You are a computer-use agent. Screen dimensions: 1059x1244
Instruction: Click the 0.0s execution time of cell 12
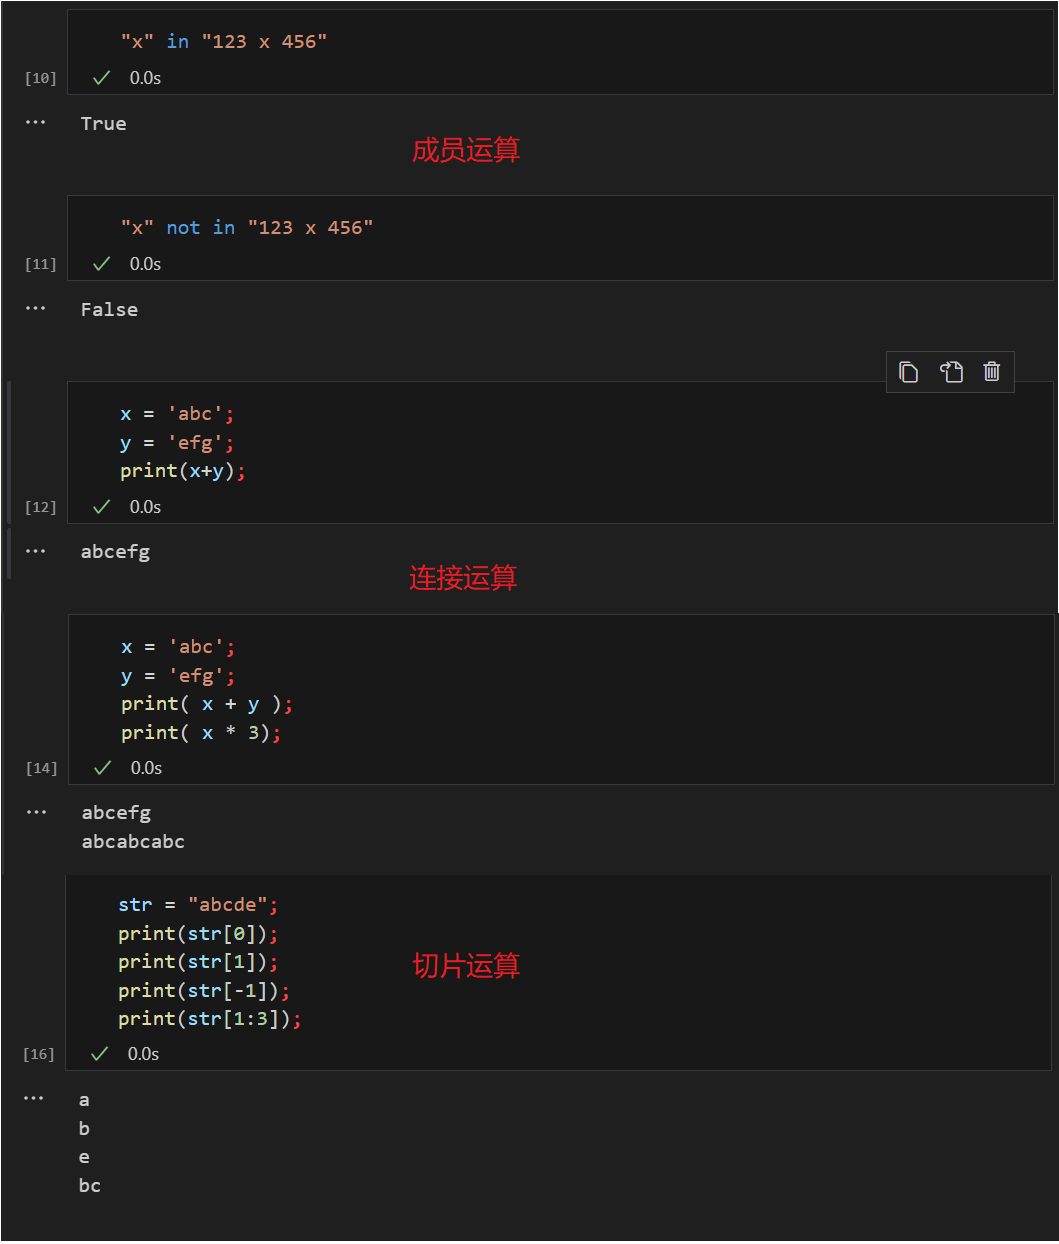click(145, 507)
